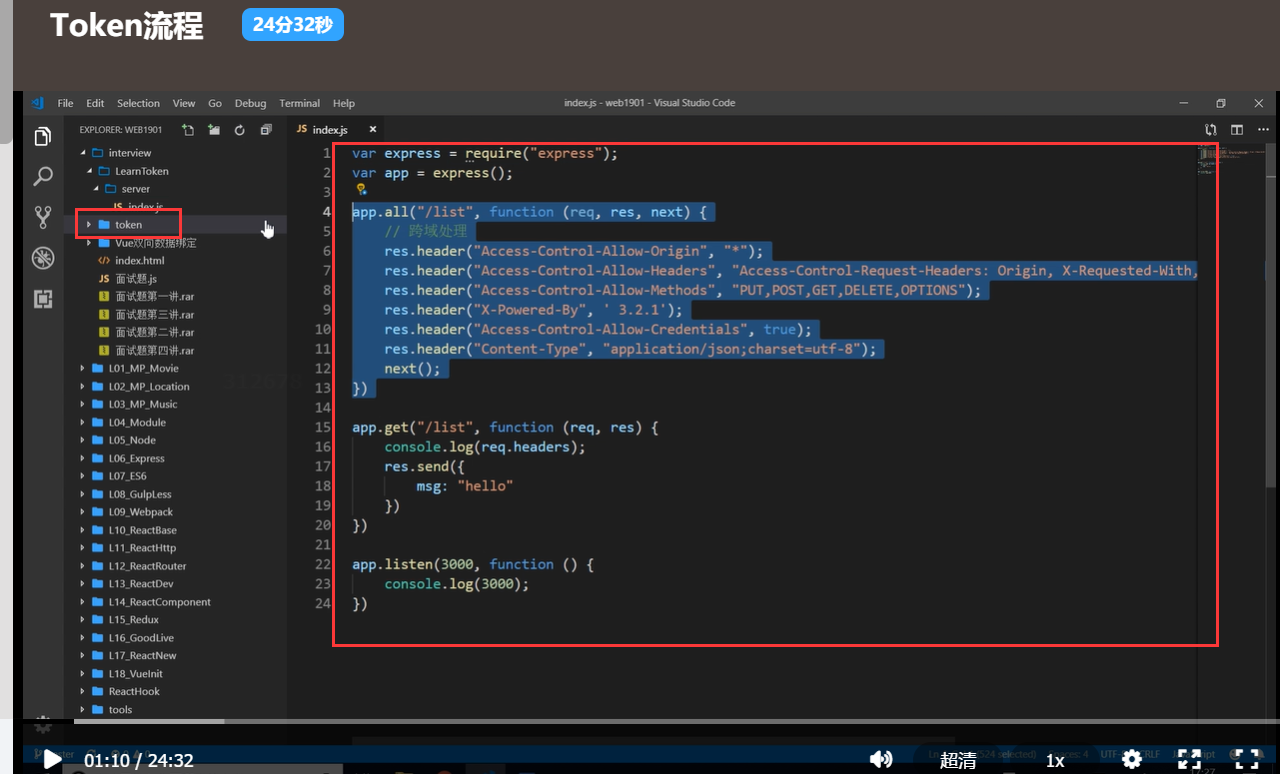Open the Help menu
The width and height of the screenshot is (1280, 774).
click(x=344, y=103)
